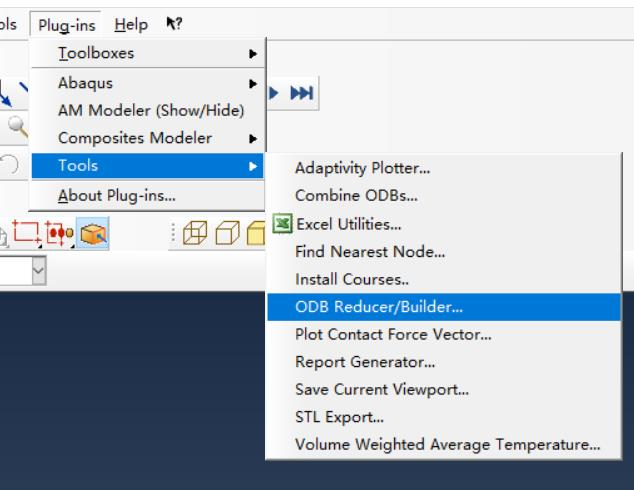Viewport: 634px width, 490px height.
Task: Click the green Excel icon in submenu
Action: pos(281,226)
